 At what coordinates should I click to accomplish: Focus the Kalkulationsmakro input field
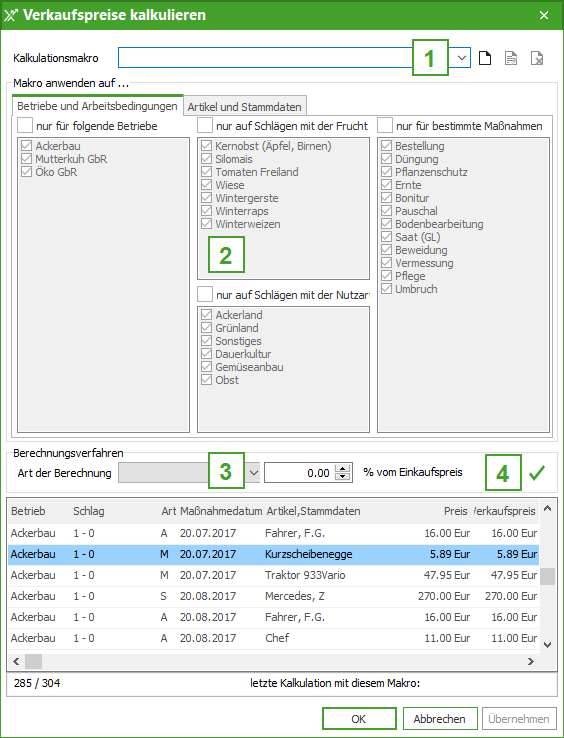click(266, 58)
